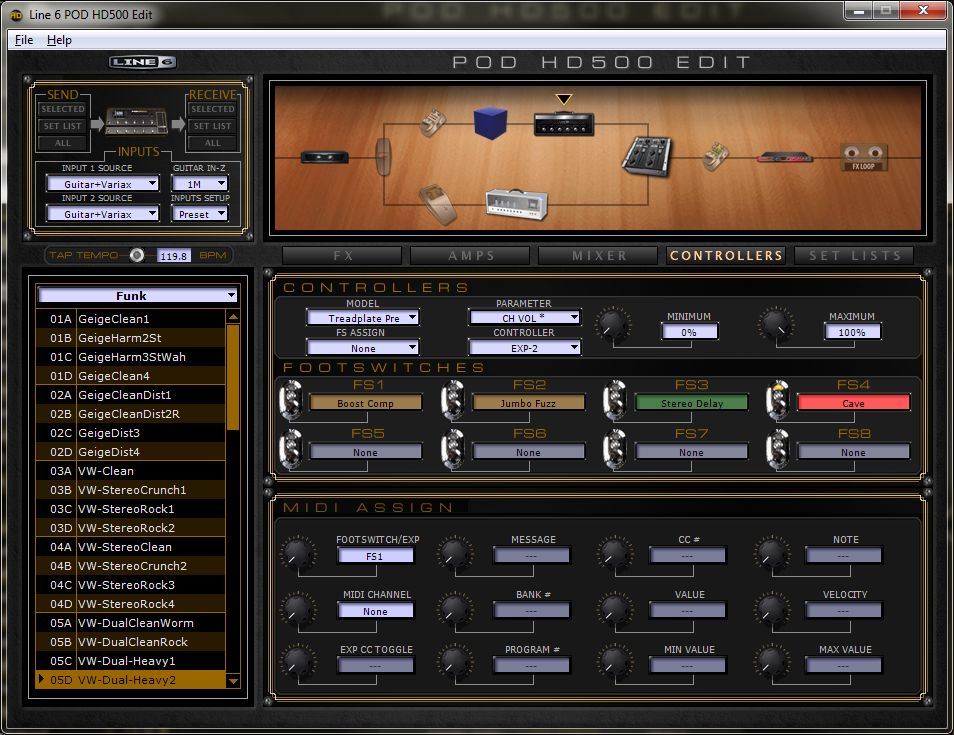954x735 pixels.
Task: Click the FS1 footswitch icon
Action: pos(291,400)
